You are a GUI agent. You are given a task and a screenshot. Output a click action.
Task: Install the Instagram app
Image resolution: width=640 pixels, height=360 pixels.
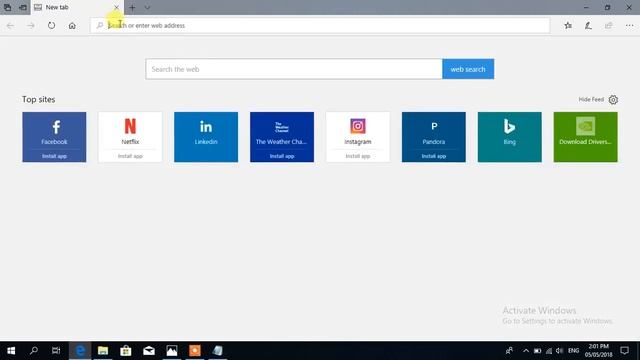(x=358, y=156)
